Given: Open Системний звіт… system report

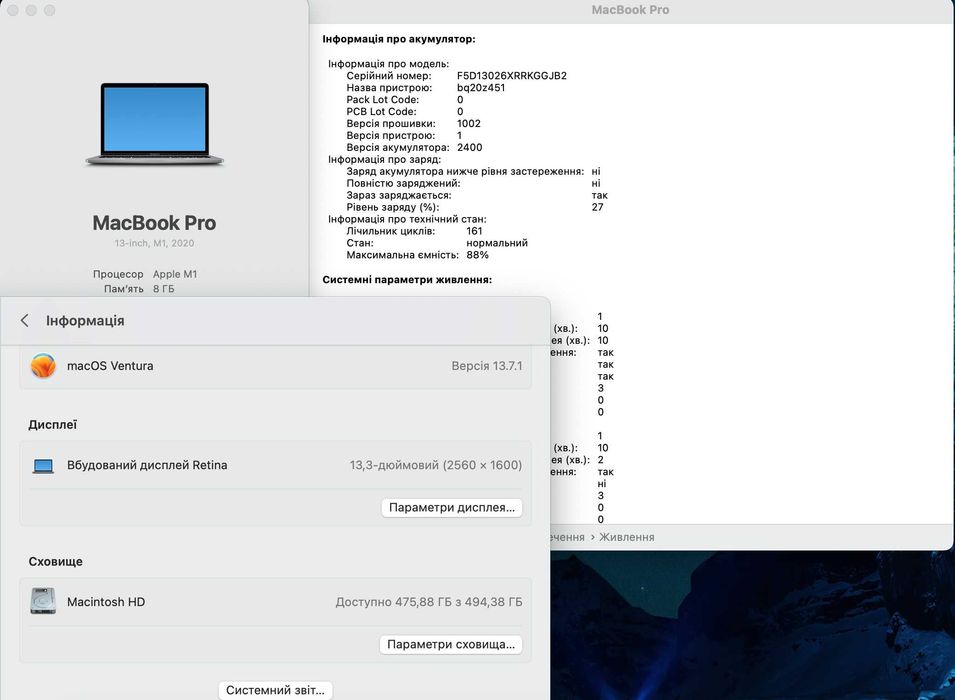Looking at the screenshot, I should pyautogui.click(x=275, y=690).
